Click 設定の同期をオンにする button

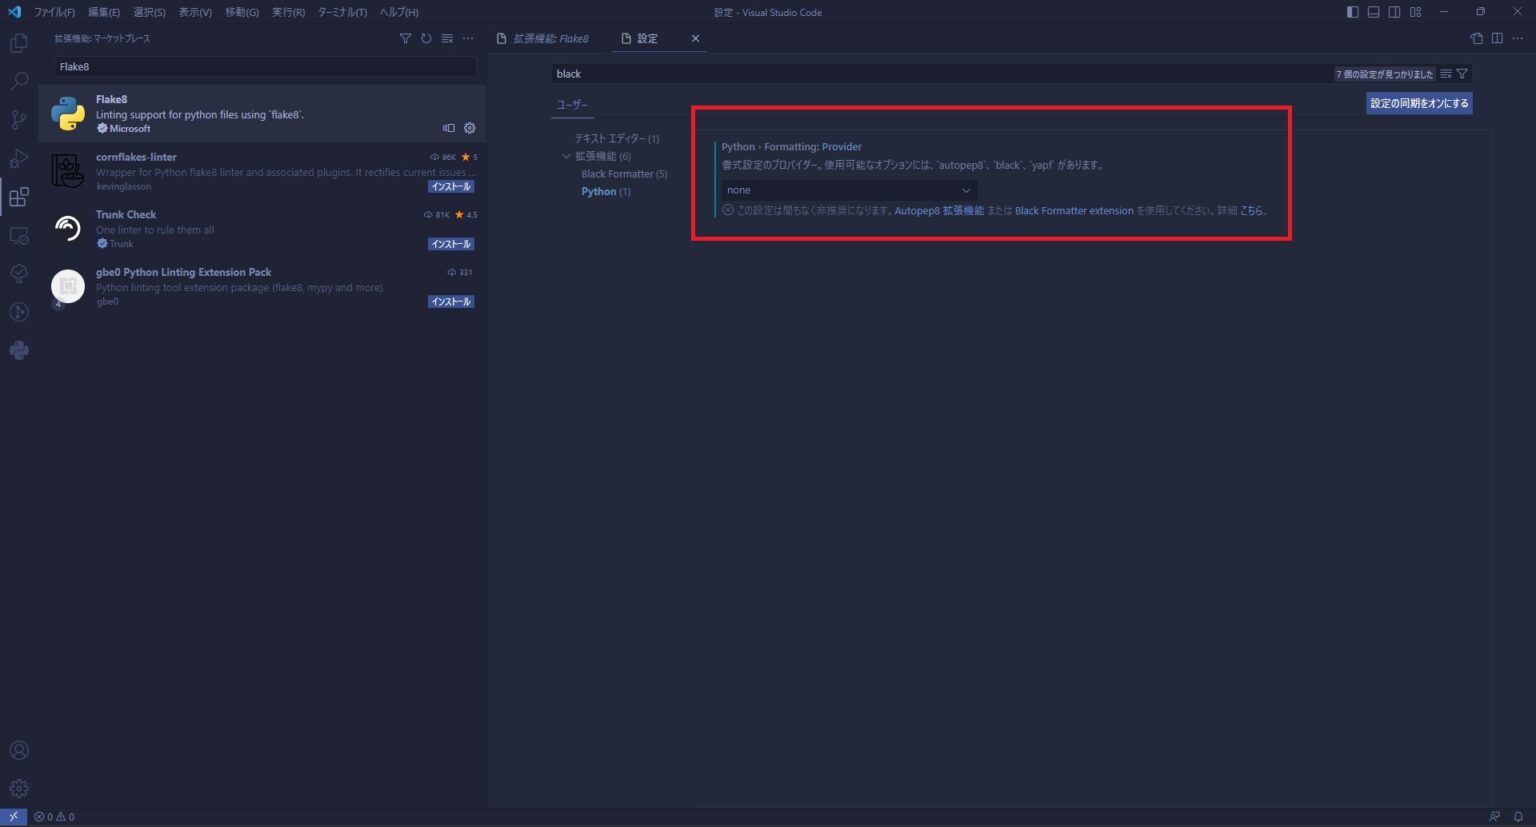[x=1418, y=103]
